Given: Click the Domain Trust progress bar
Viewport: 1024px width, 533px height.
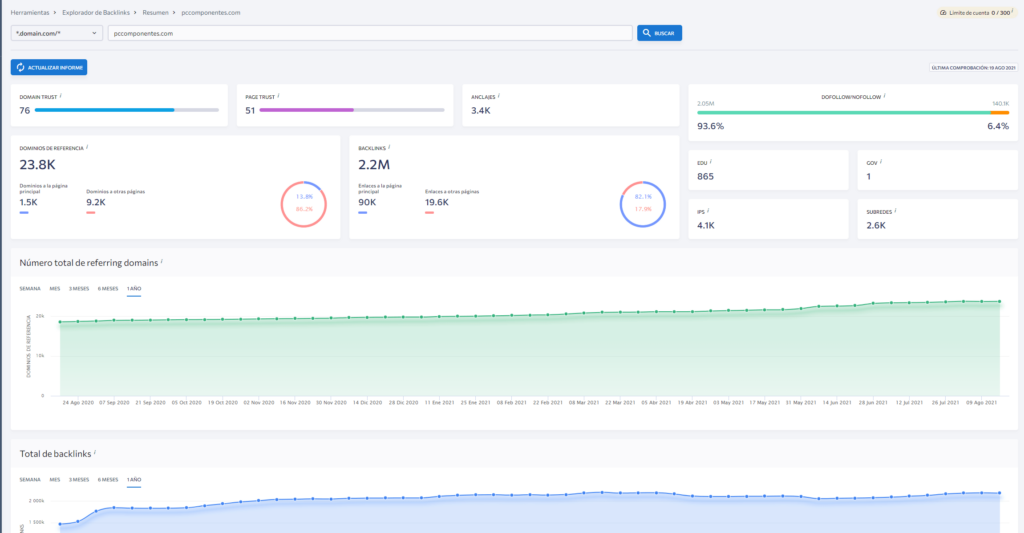Looking at the screenshot, I should click(127, 110).
